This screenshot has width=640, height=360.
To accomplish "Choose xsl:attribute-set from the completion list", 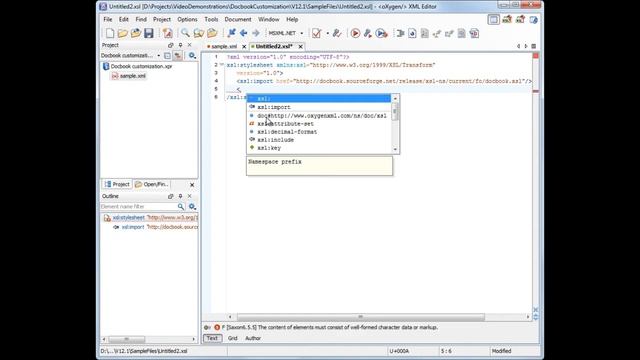I will point(285,124).
